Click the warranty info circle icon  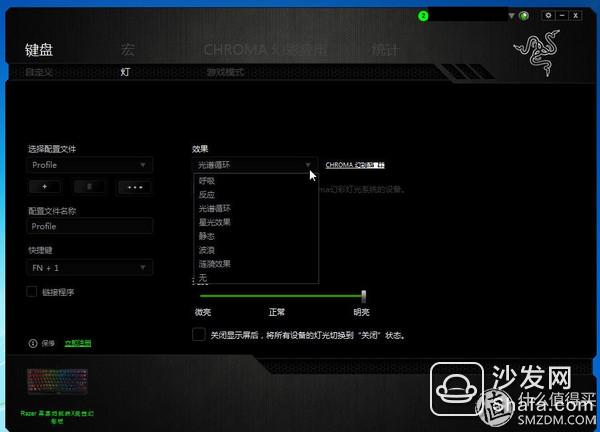pos(33,343)
